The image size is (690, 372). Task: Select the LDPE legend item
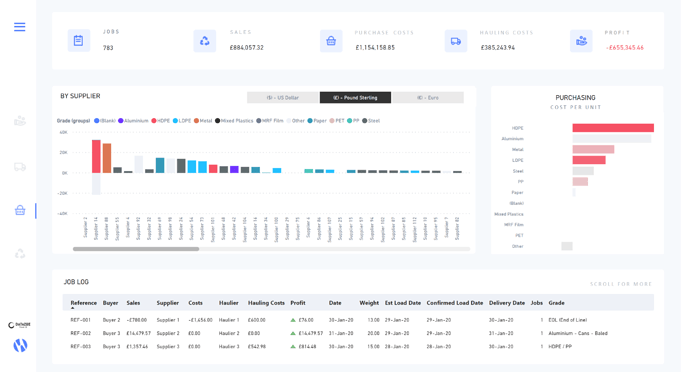click(182, 121)
